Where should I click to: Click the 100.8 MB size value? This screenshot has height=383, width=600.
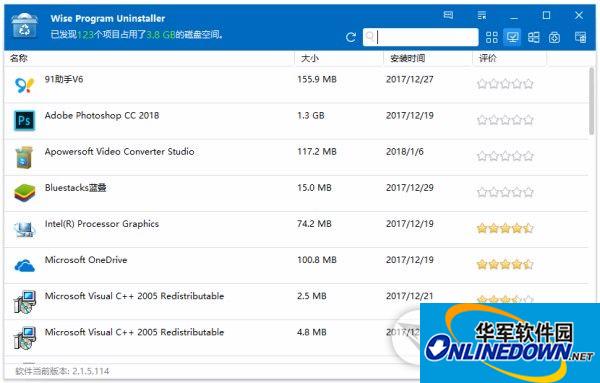click(x=317, y=260)
